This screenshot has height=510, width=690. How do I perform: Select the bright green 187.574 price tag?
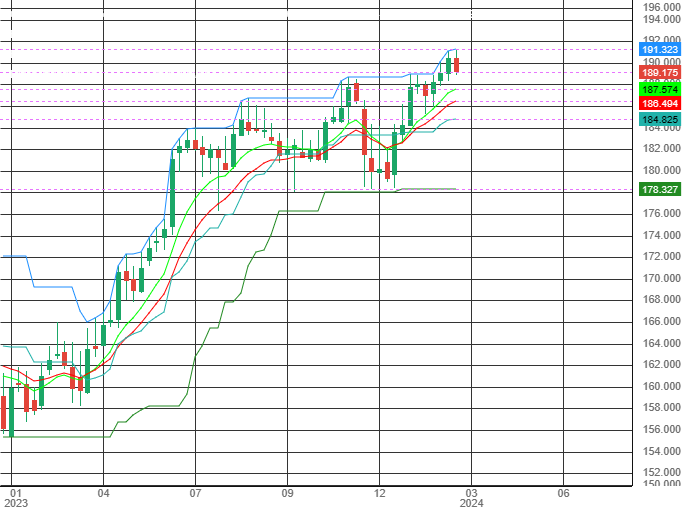click(660, 90)
